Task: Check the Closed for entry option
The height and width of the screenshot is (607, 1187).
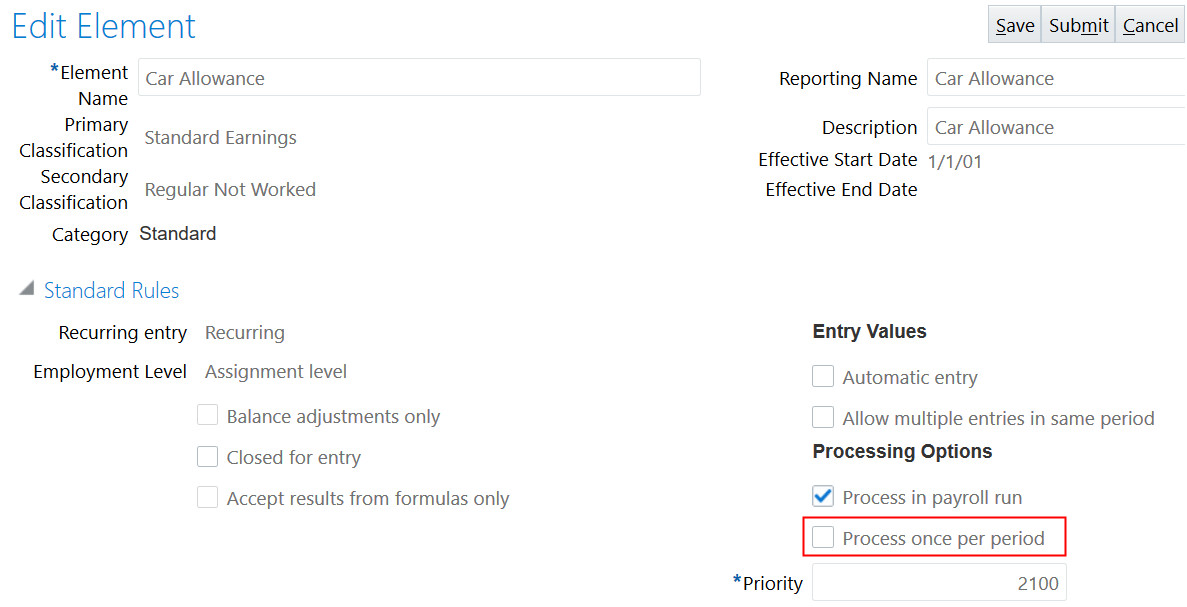Action: click(208, 457)
